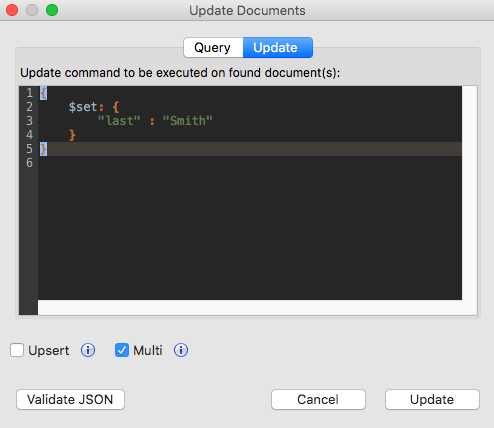Open the Multi info icon
The width and height of the screenshot is (494, 428).
[x=181, y=350]
